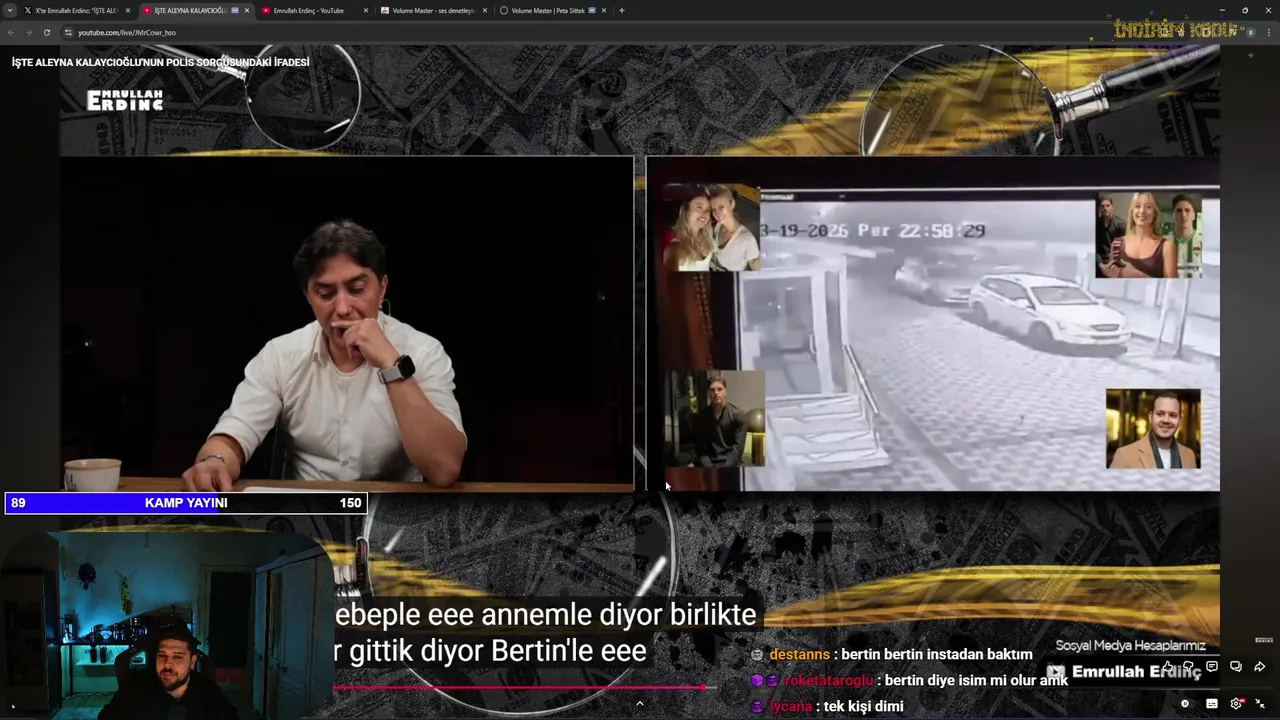Image resolution: width=1280 pixels, height=720 pixels.
Task: Click the seated man photo on left
Action: 715,418
